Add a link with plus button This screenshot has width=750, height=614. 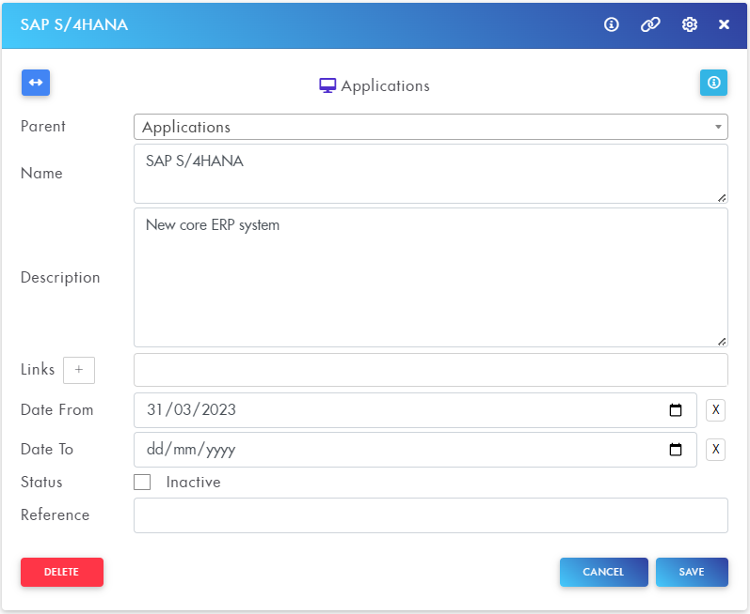tap(79, 370)
